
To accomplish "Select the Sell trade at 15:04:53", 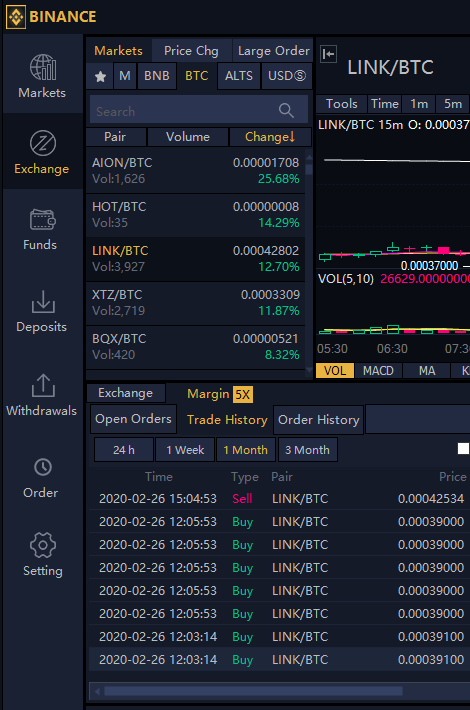I will (x=279, y=499).
